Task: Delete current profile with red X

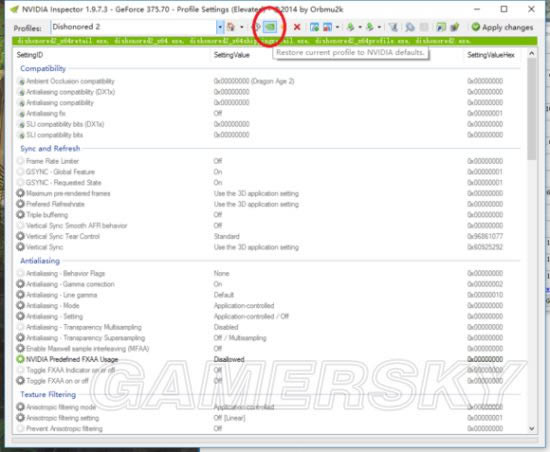Action: [297, 27]
